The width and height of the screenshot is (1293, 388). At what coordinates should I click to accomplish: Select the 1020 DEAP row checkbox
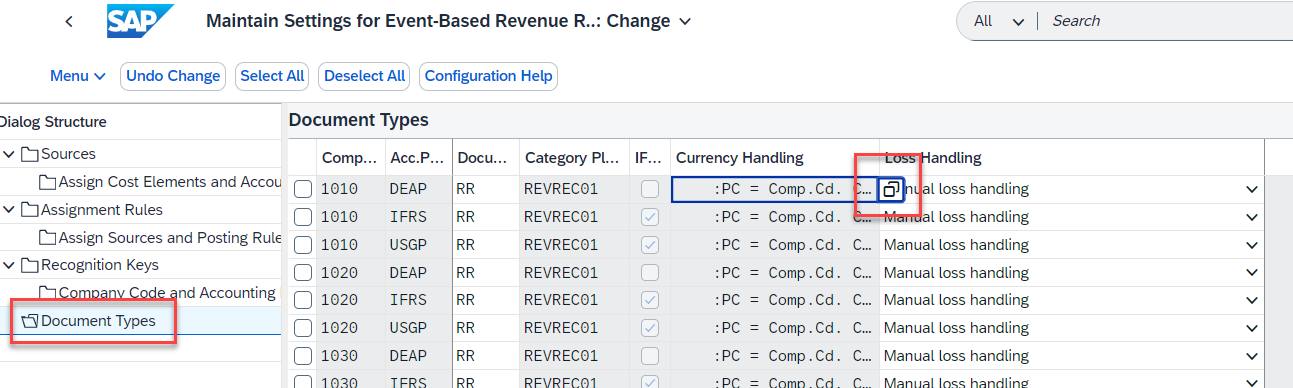[303, 273]
